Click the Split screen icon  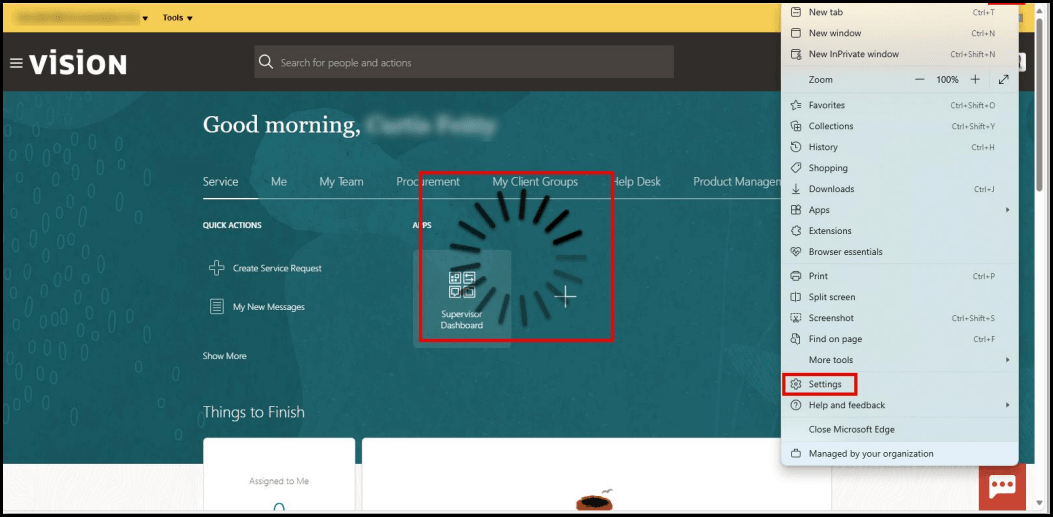796,297
